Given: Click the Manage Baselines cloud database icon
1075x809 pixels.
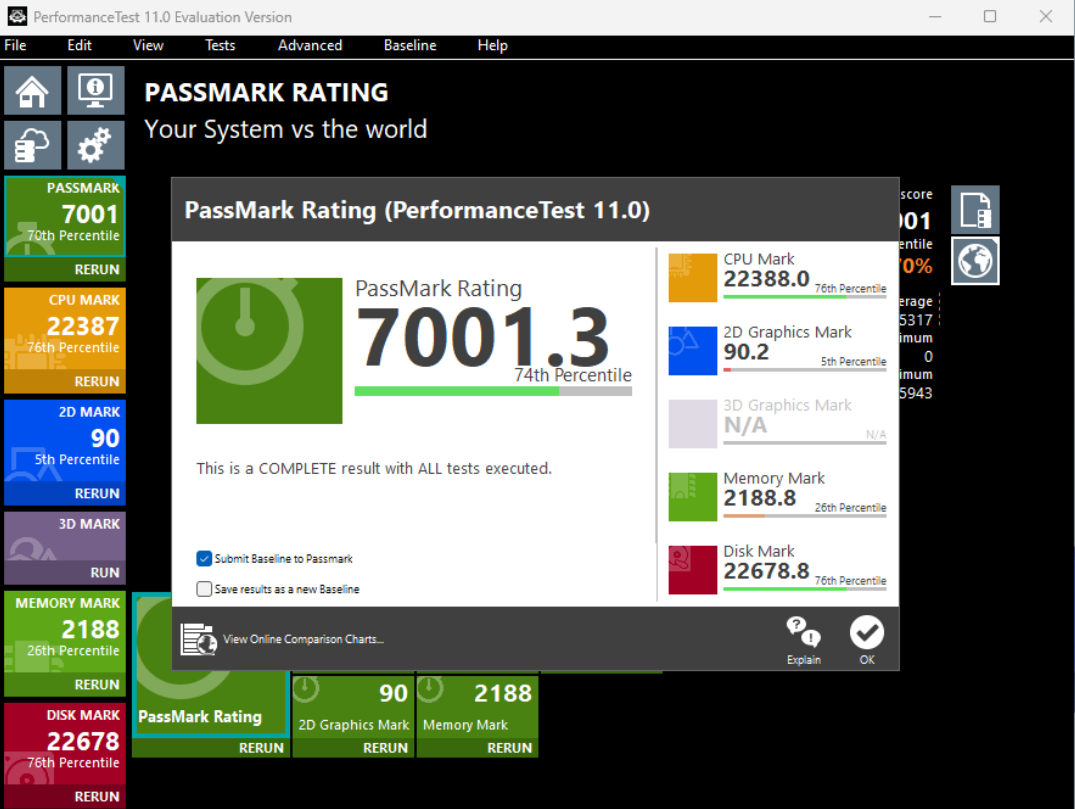Looking at the screenshot, I should 32,144.
